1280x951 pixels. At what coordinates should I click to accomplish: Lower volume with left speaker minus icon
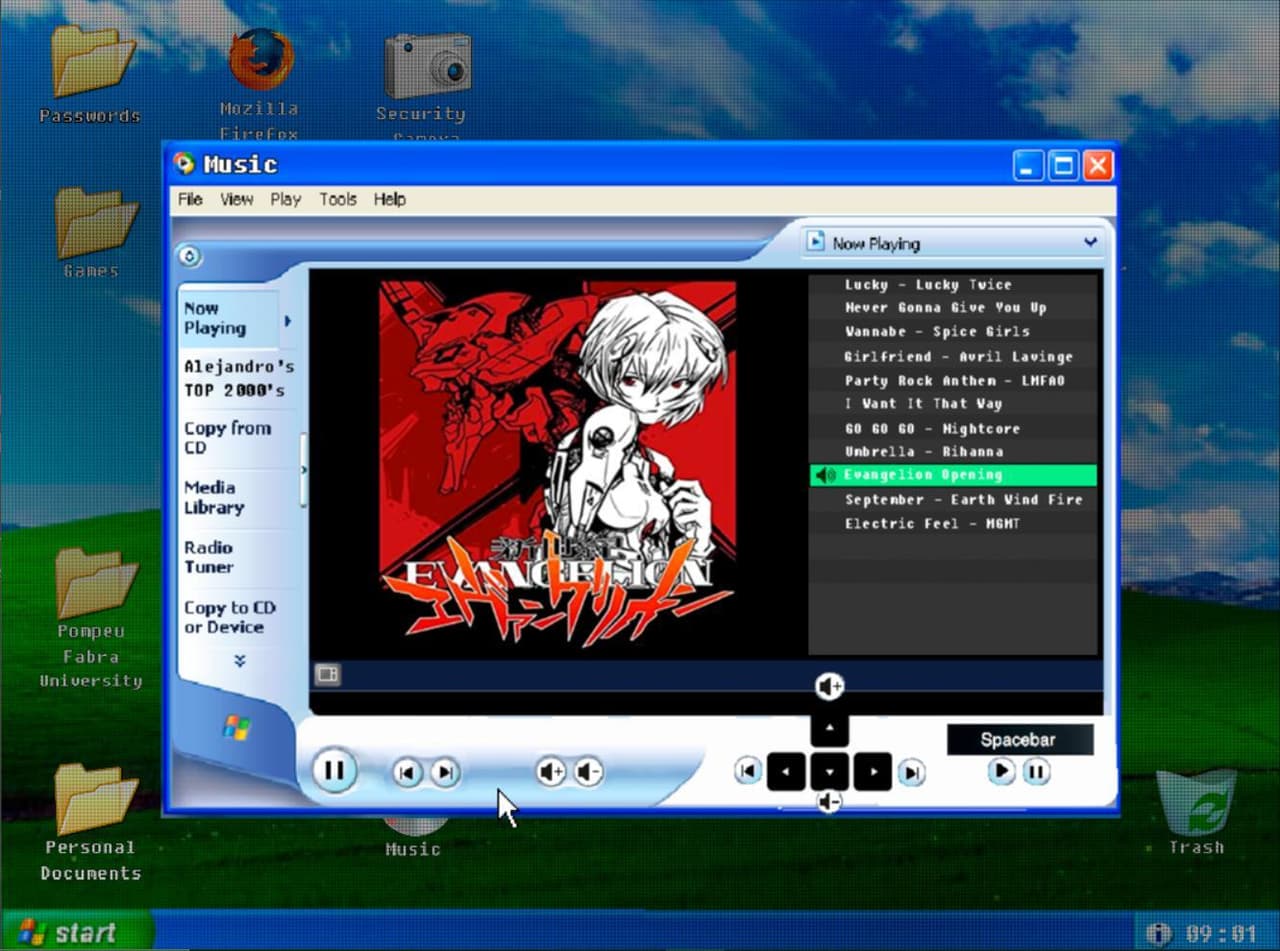coord(589,772)
